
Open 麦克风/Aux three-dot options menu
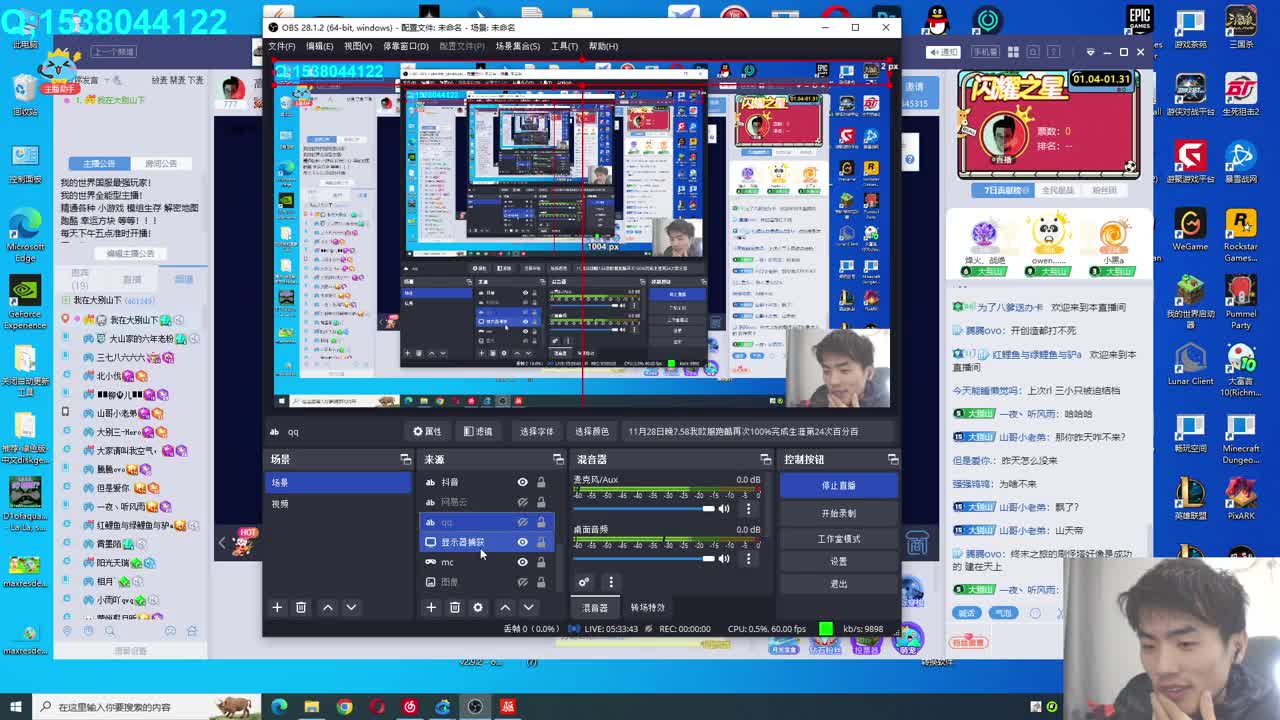coord(748,509)
